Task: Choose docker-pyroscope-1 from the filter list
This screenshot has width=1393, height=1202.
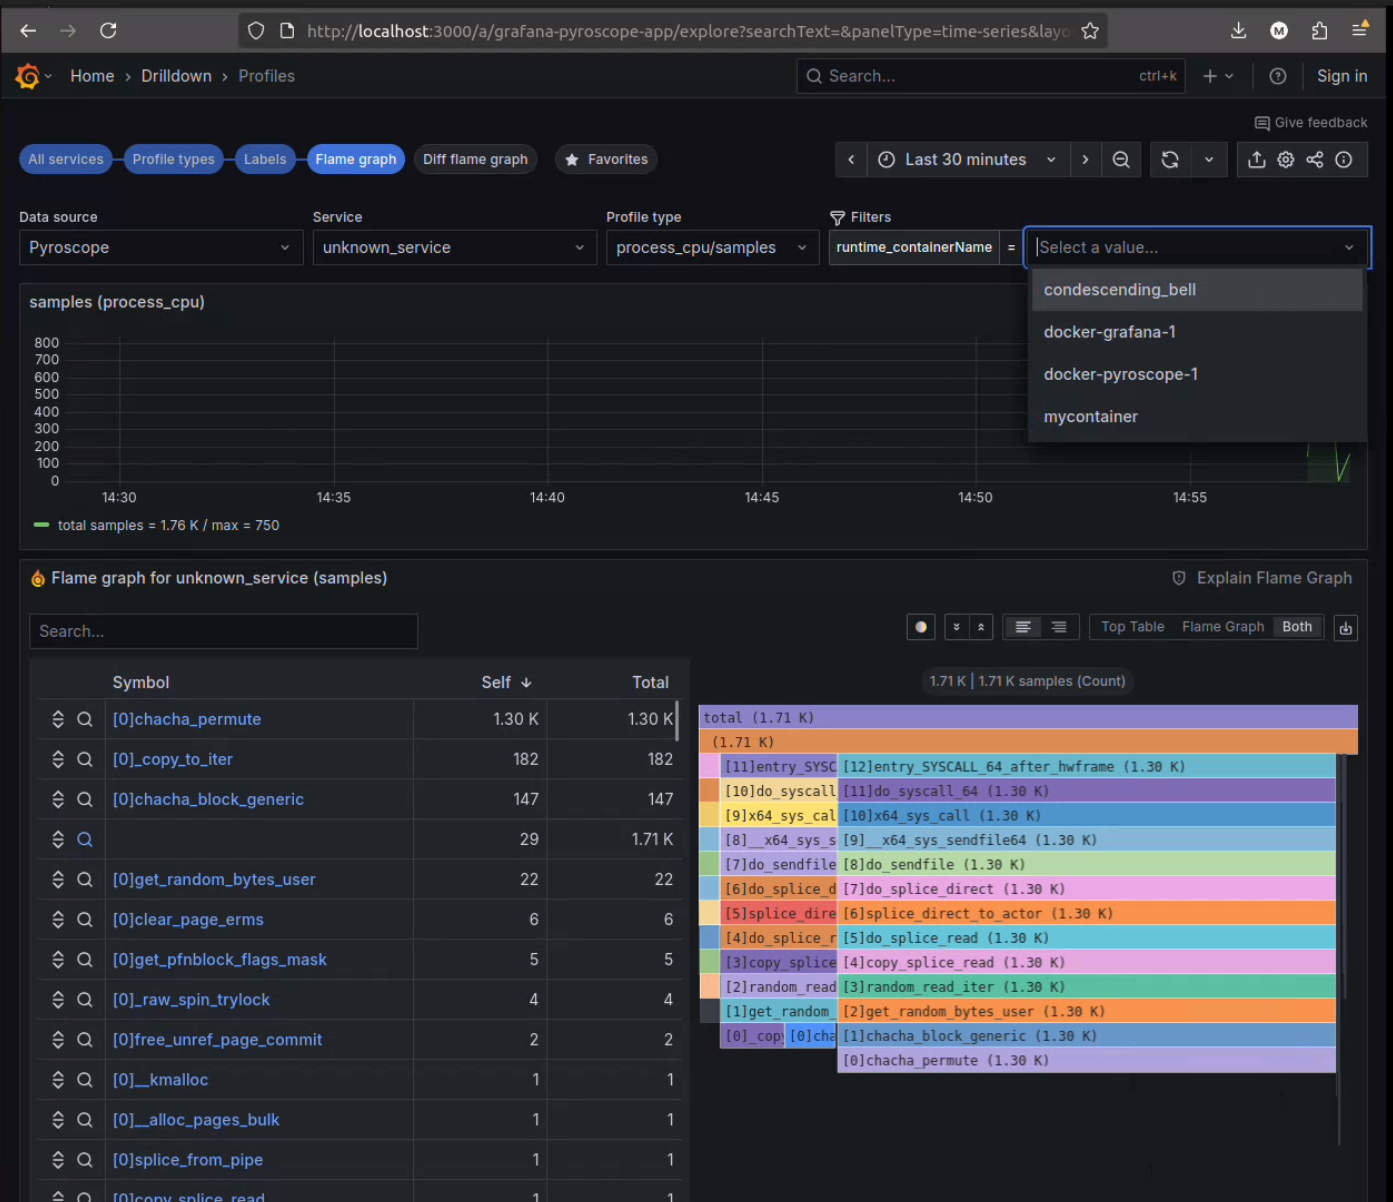Action: pos(1120,374)
